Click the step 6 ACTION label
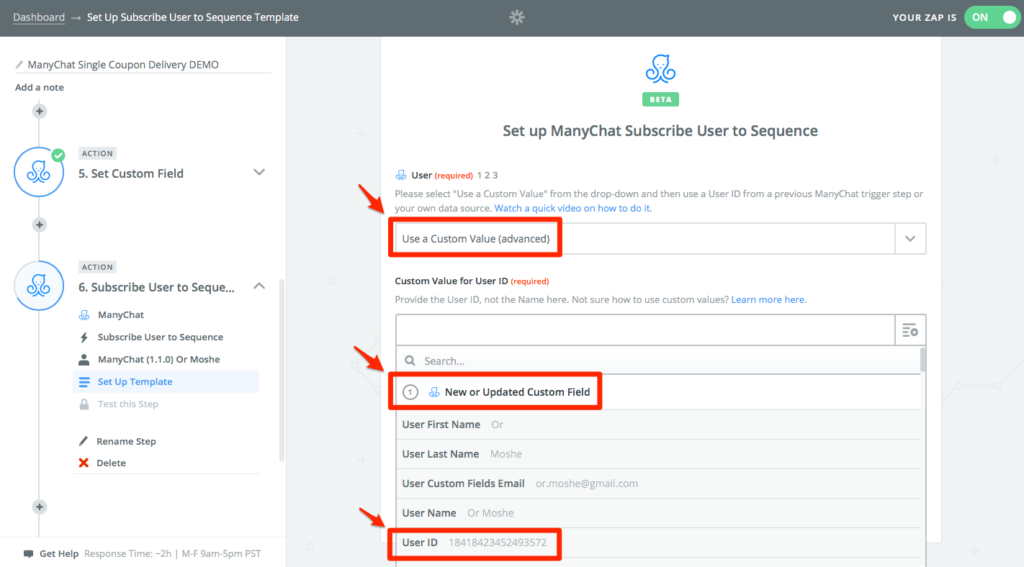This screenshot has height=567, width=1024. coord(97,267)
